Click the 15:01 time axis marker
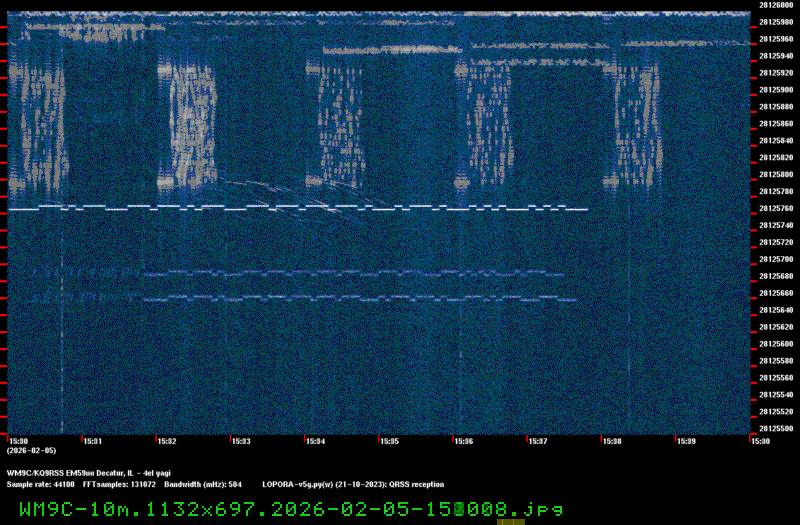This screenshot has width=800, height=525. (92, 441)
